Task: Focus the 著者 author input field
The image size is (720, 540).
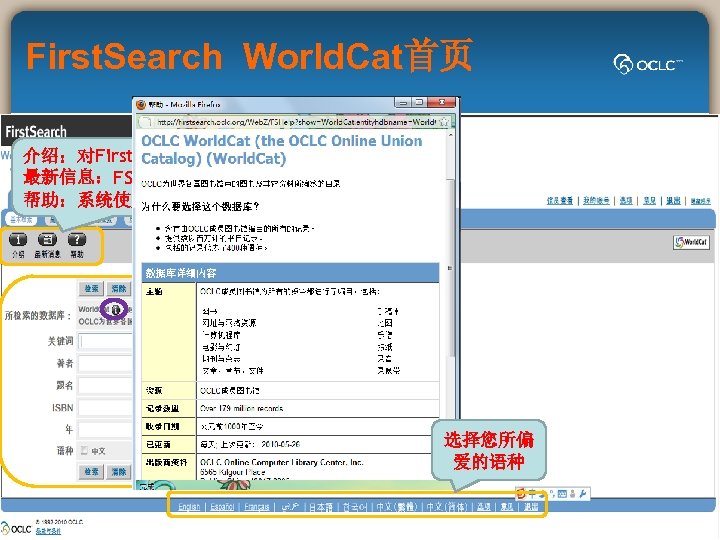Action: tap(105, 363)
